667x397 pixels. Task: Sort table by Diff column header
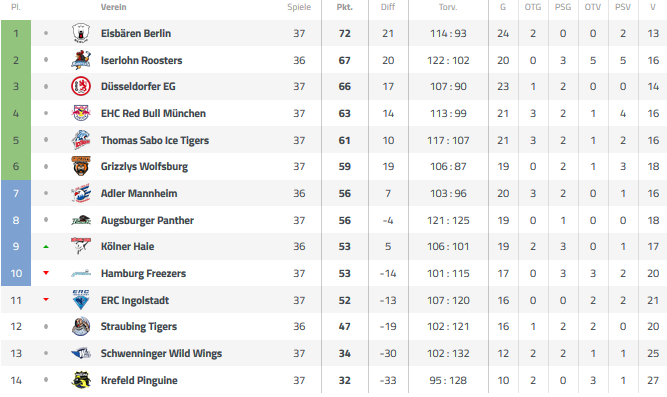(388, 7)
